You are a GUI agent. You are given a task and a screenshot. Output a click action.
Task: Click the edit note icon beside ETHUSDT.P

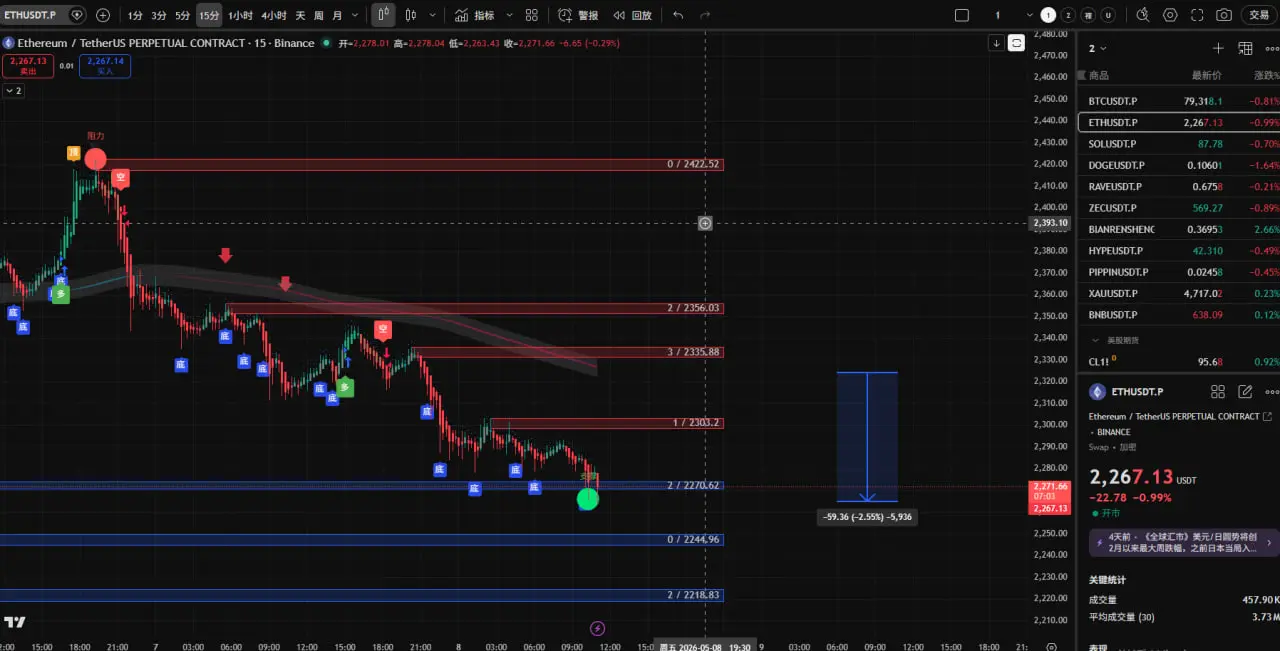coord(1245,392)
